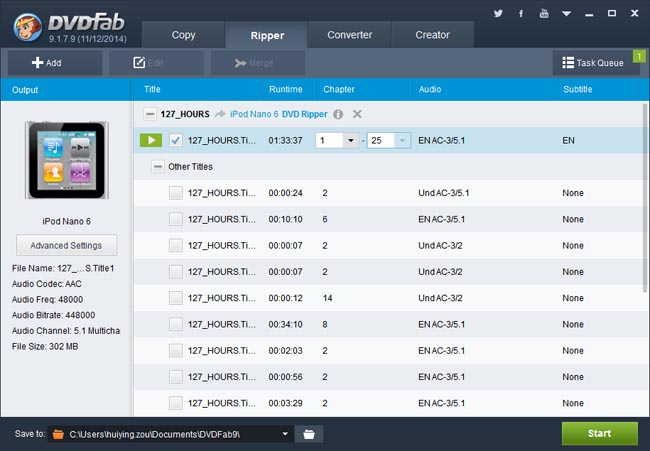Screen dimensions: 650x451
Task: Click the runtime 01:33:37
Action: (285, 141)
